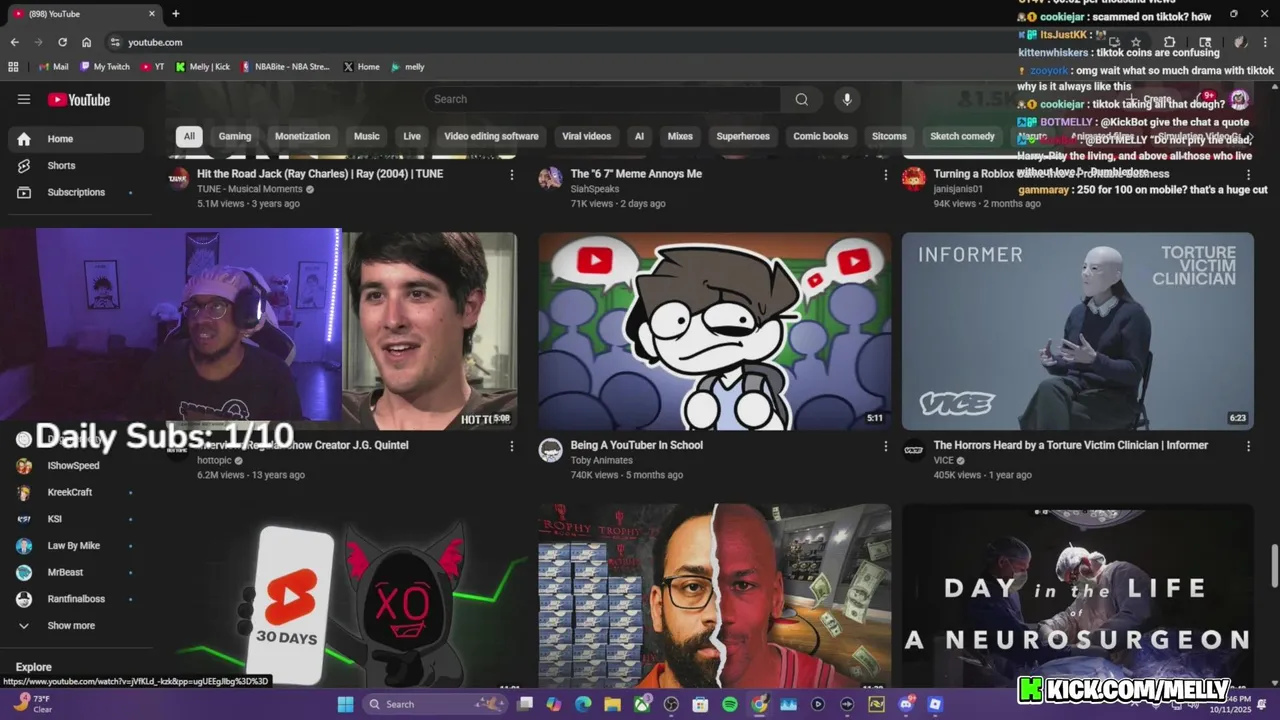Open options for 'Hit the Road Jack' video
This screenshot has width=1280, height=720.
click(x=512, y=175)
